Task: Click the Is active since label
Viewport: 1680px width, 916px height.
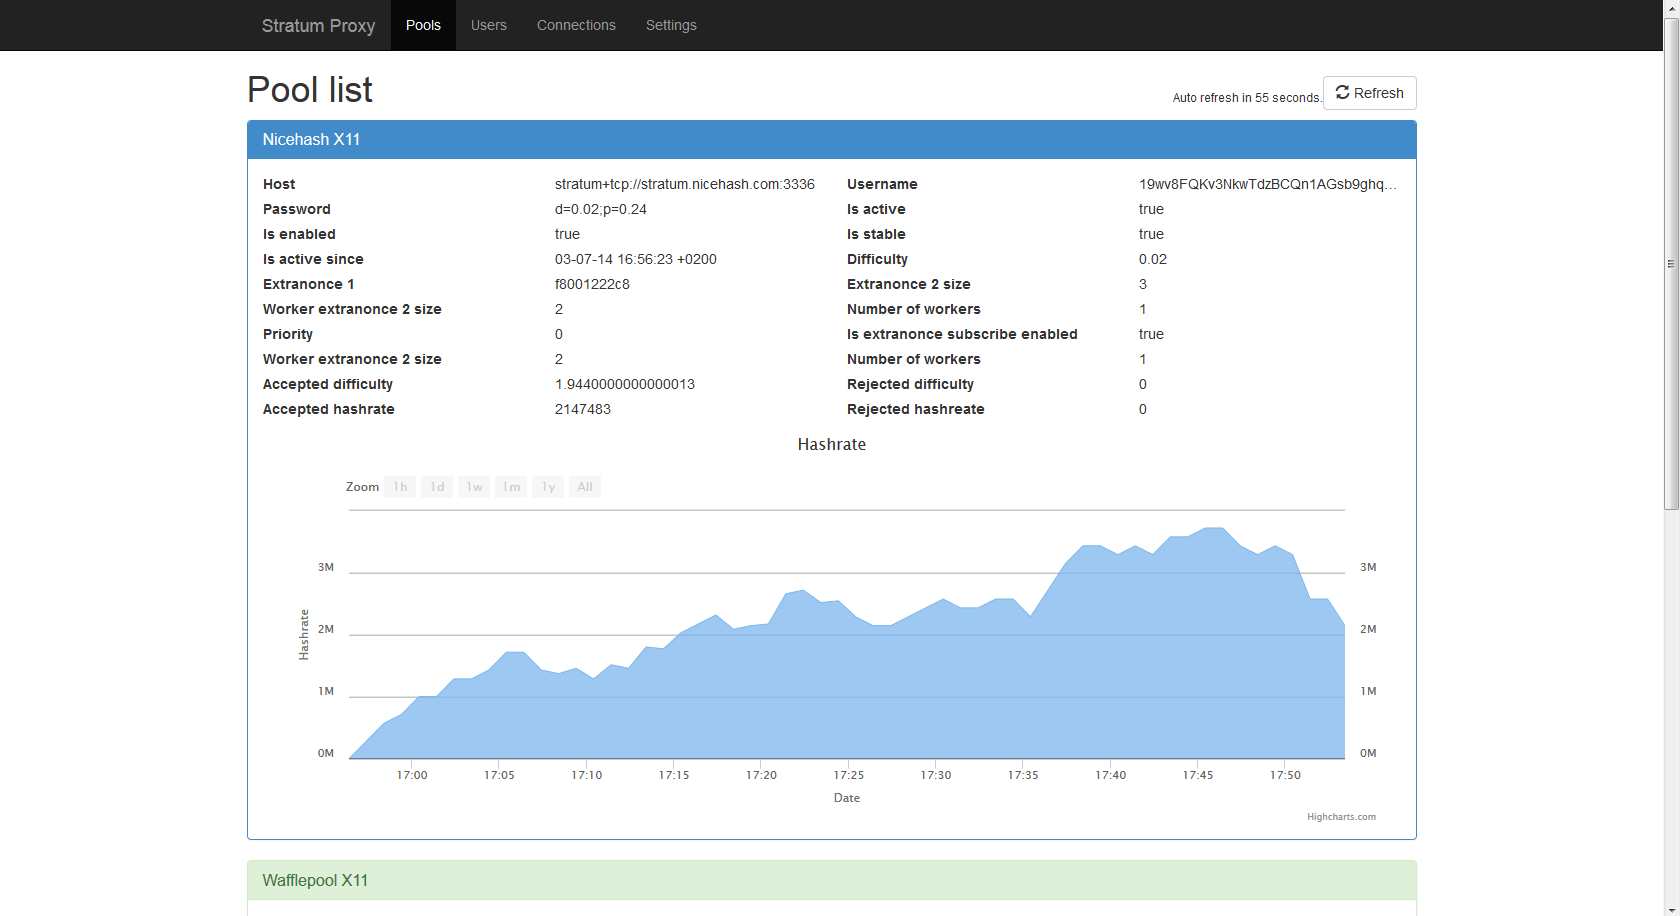Action: (313, 259)
